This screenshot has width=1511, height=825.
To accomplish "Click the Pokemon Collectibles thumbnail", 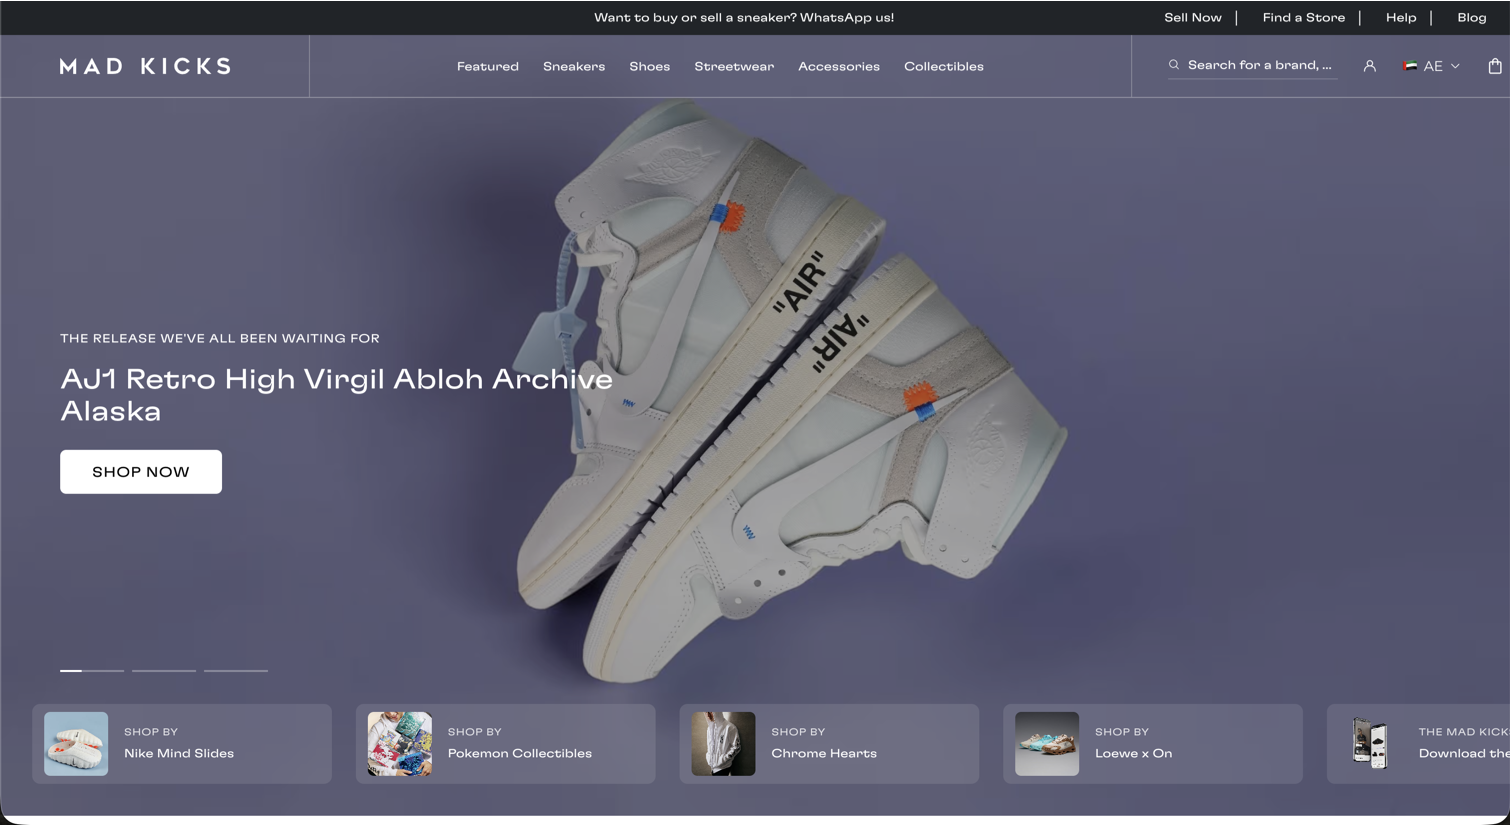I will (x=400, y=744).
